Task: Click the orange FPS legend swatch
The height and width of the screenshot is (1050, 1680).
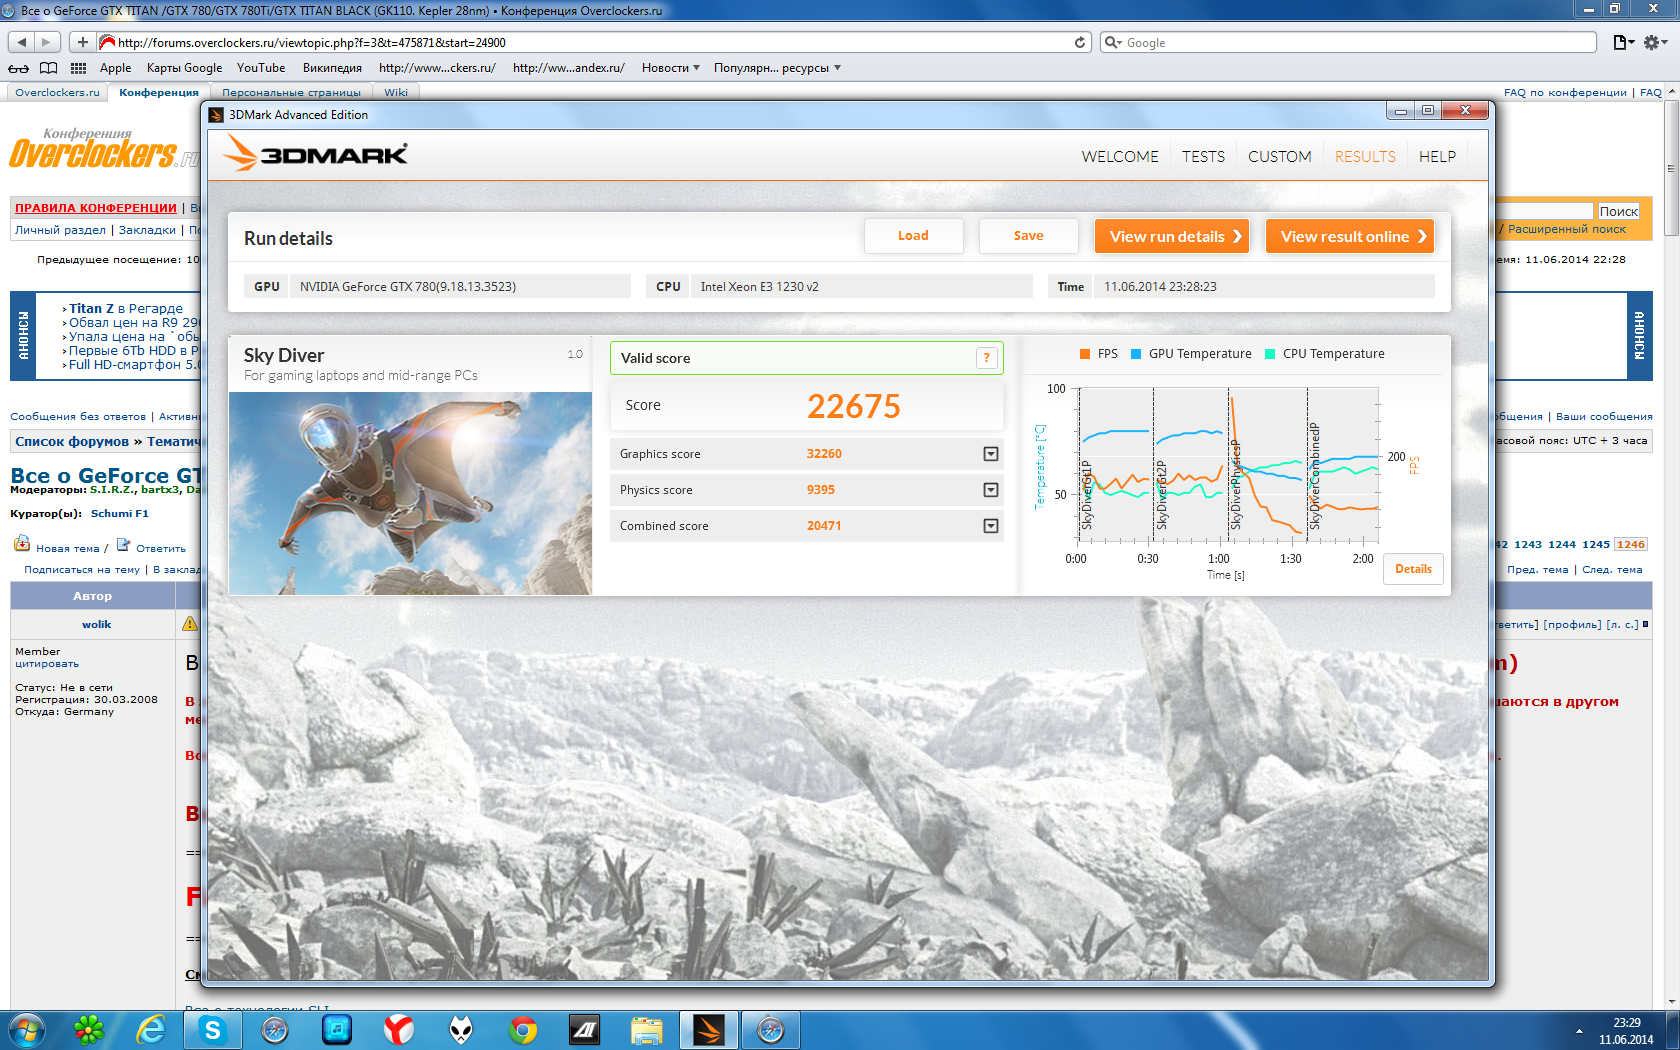Action: pos(1085,354)
